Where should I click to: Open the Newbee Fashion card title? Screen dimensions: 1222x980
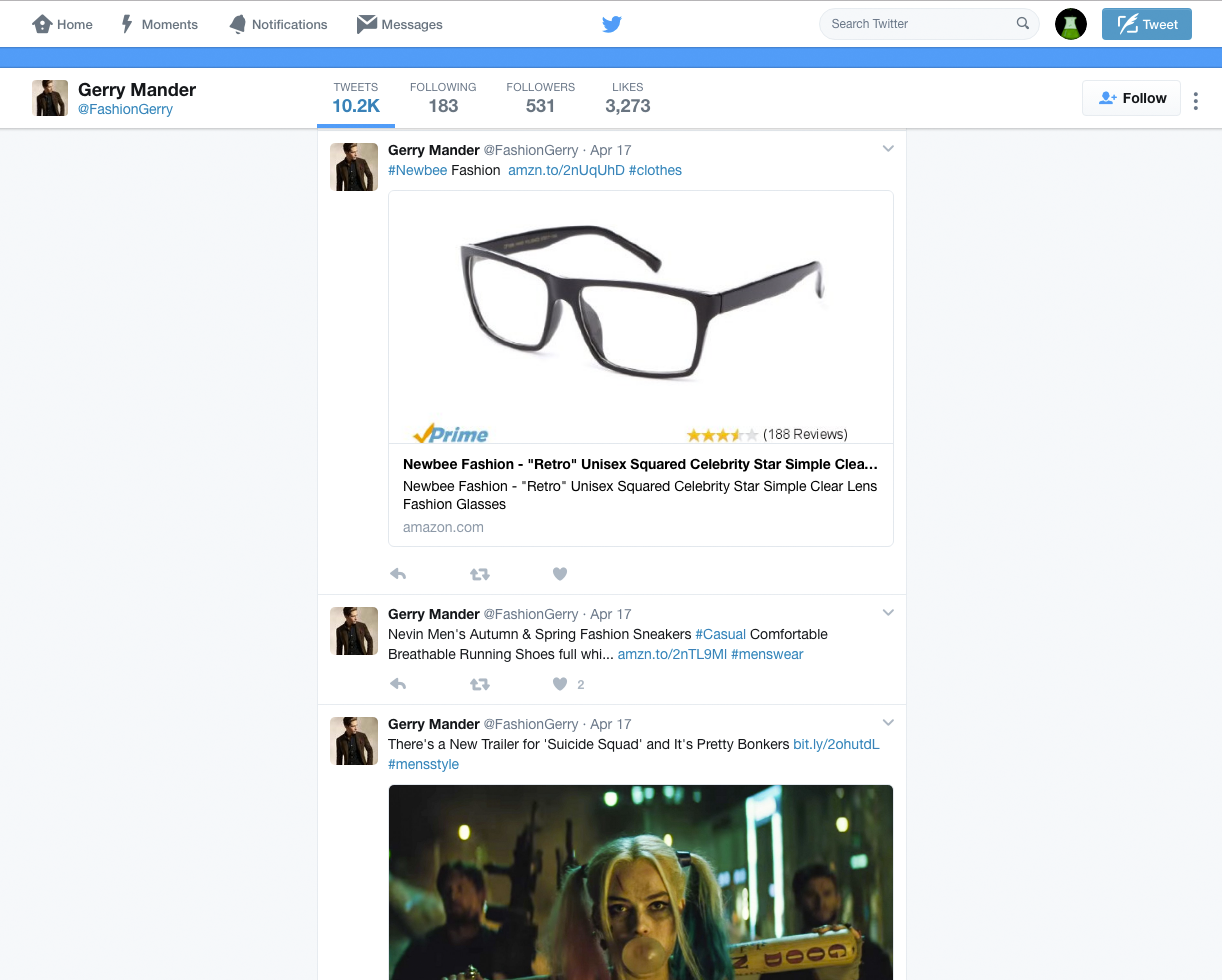(640, 464)
